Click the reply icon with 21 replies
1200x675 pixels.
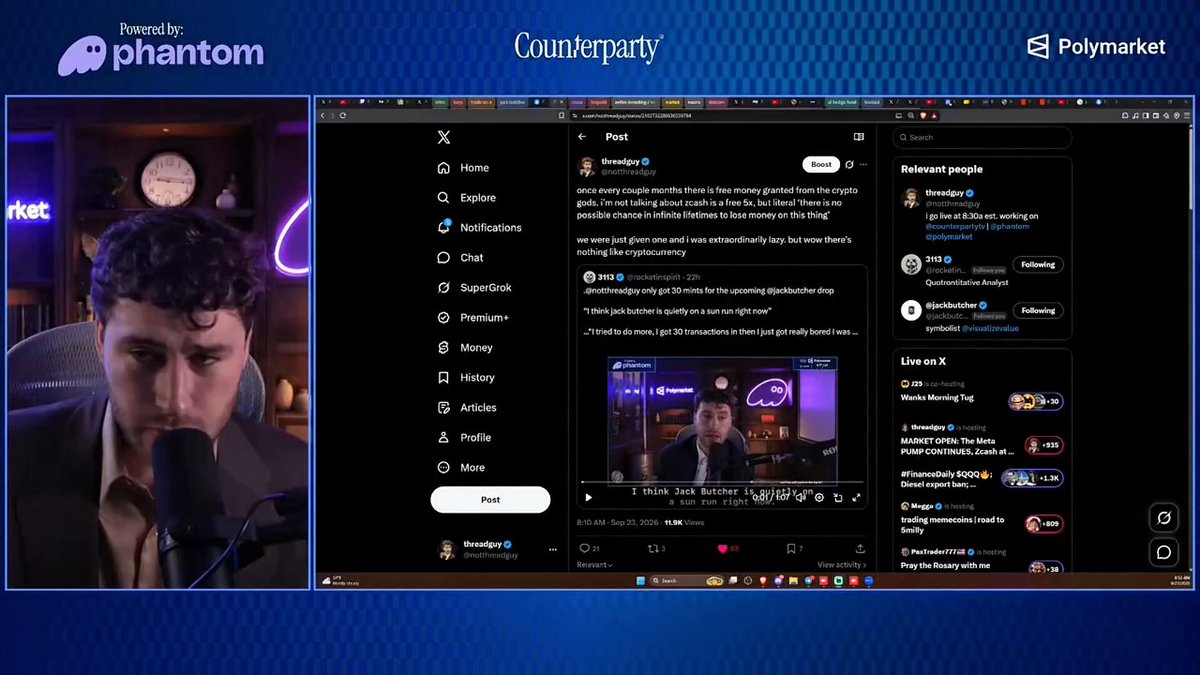pyautogui.click(x=584, y=548)
